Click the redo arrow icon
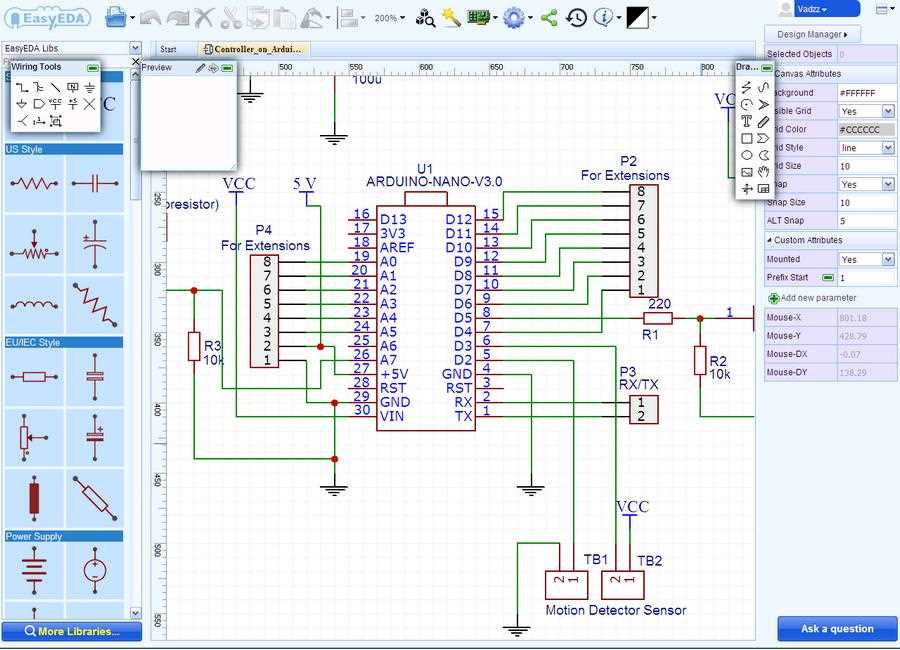The width and height of the screenshot is (900, 650). pyautogui.click(x=177, y=18)
